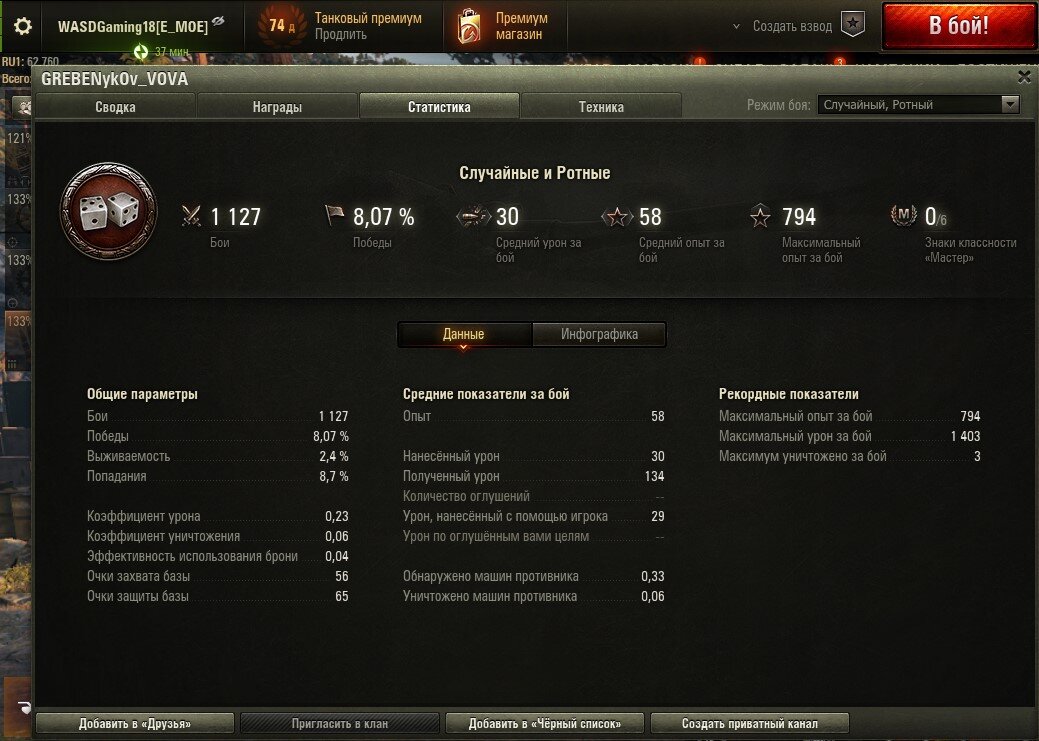Click the crossed swords battles icon

click(191, 216)
